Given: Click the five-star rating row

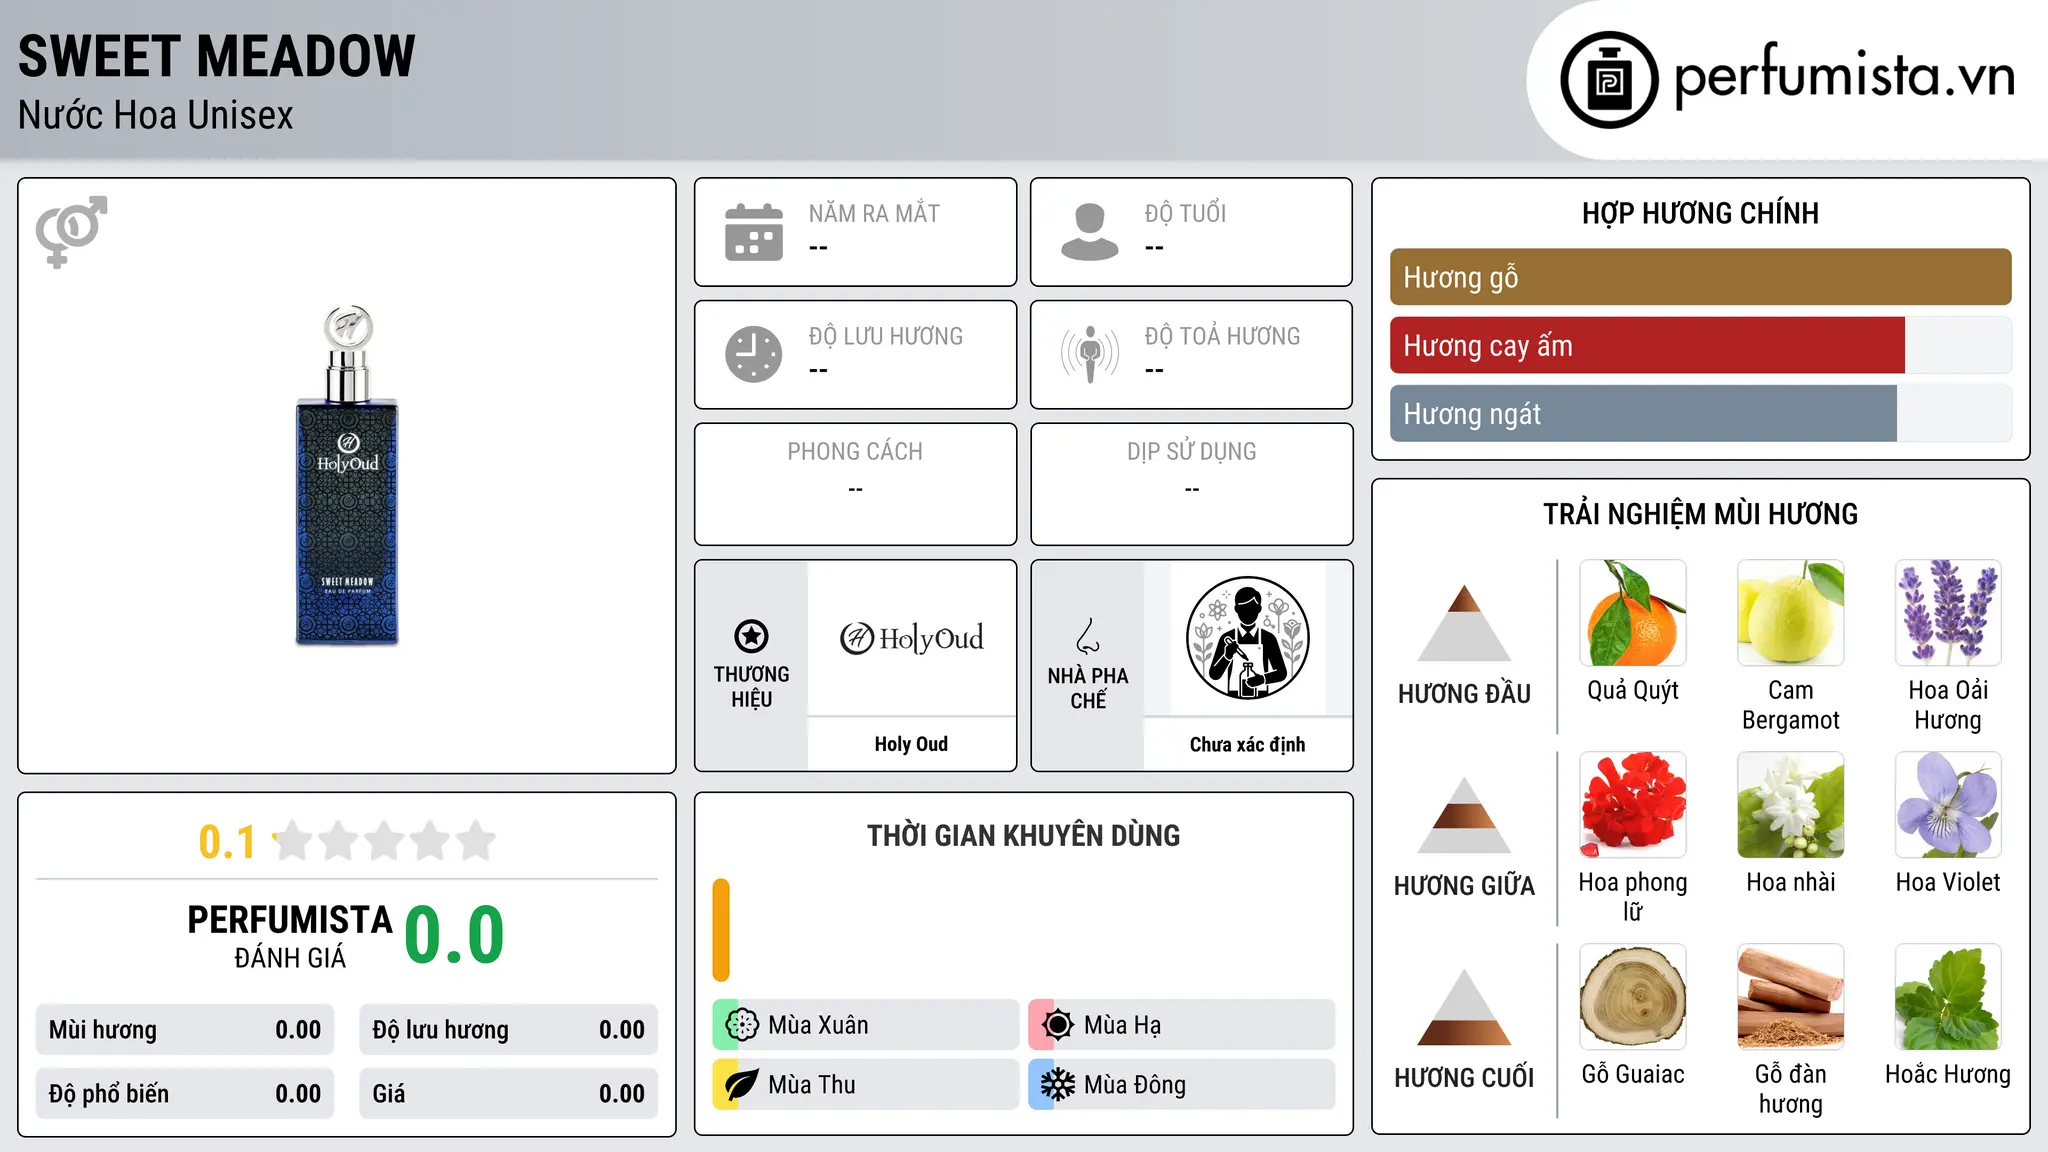Looking at the screenshot, I should coord(385,841).
